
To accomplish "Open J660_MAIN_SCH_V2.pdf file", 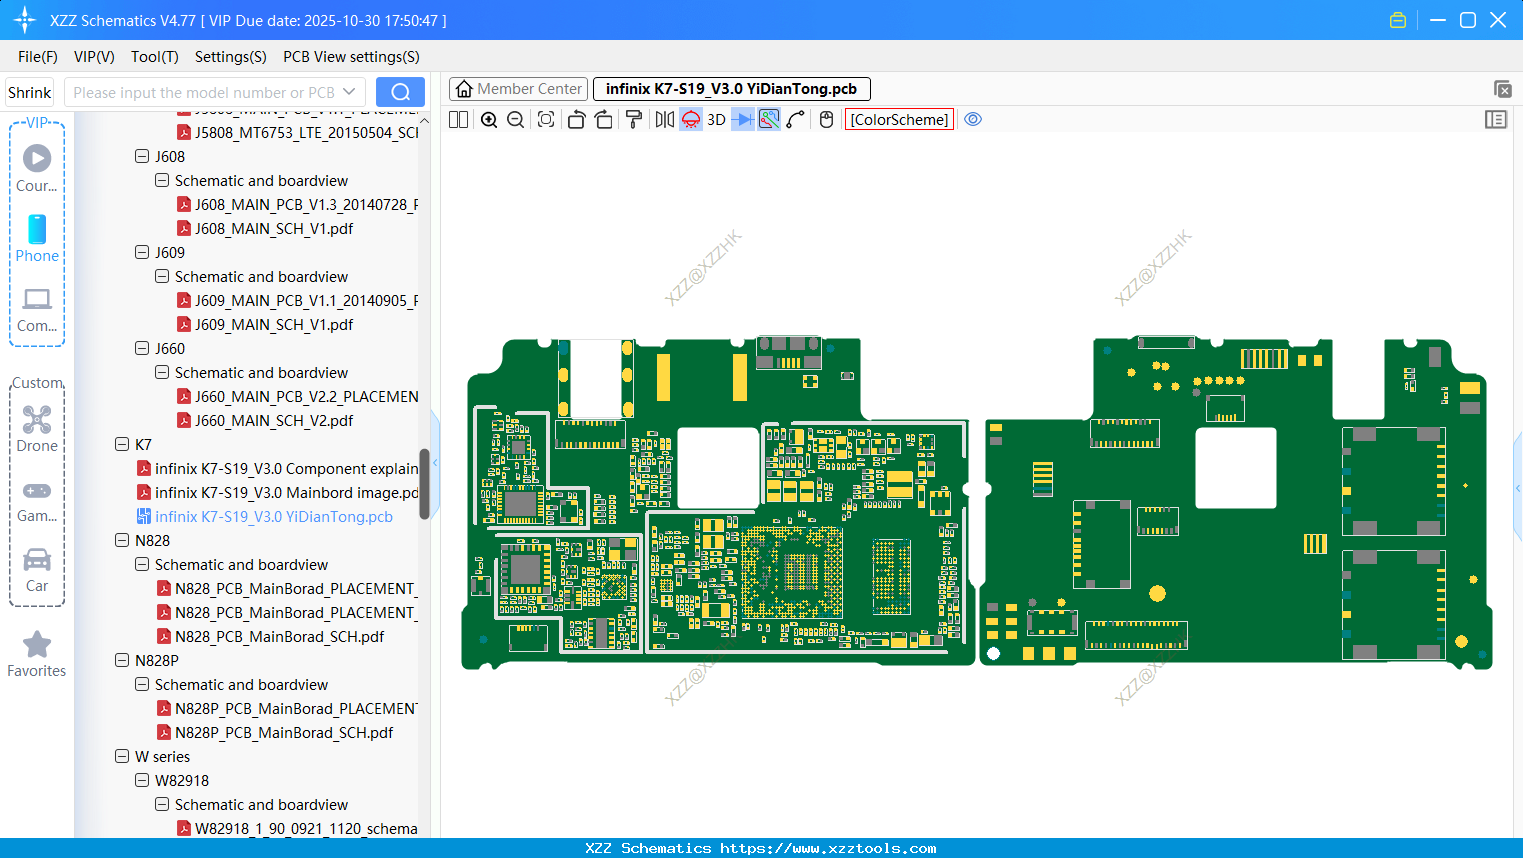I will [x=273, y=420].
